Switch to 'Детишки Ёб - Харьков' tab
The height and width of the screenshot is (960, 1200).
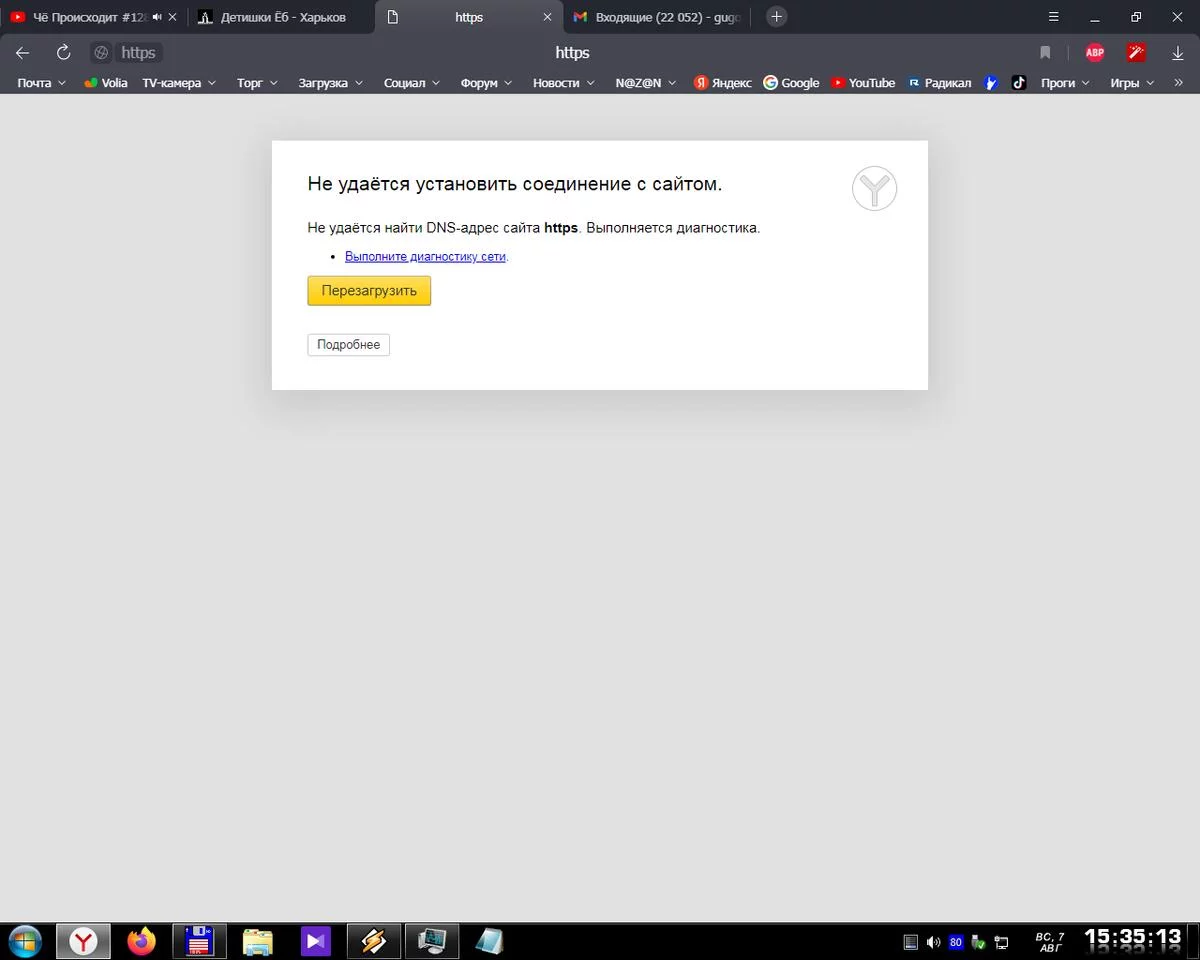pos(283,17)
